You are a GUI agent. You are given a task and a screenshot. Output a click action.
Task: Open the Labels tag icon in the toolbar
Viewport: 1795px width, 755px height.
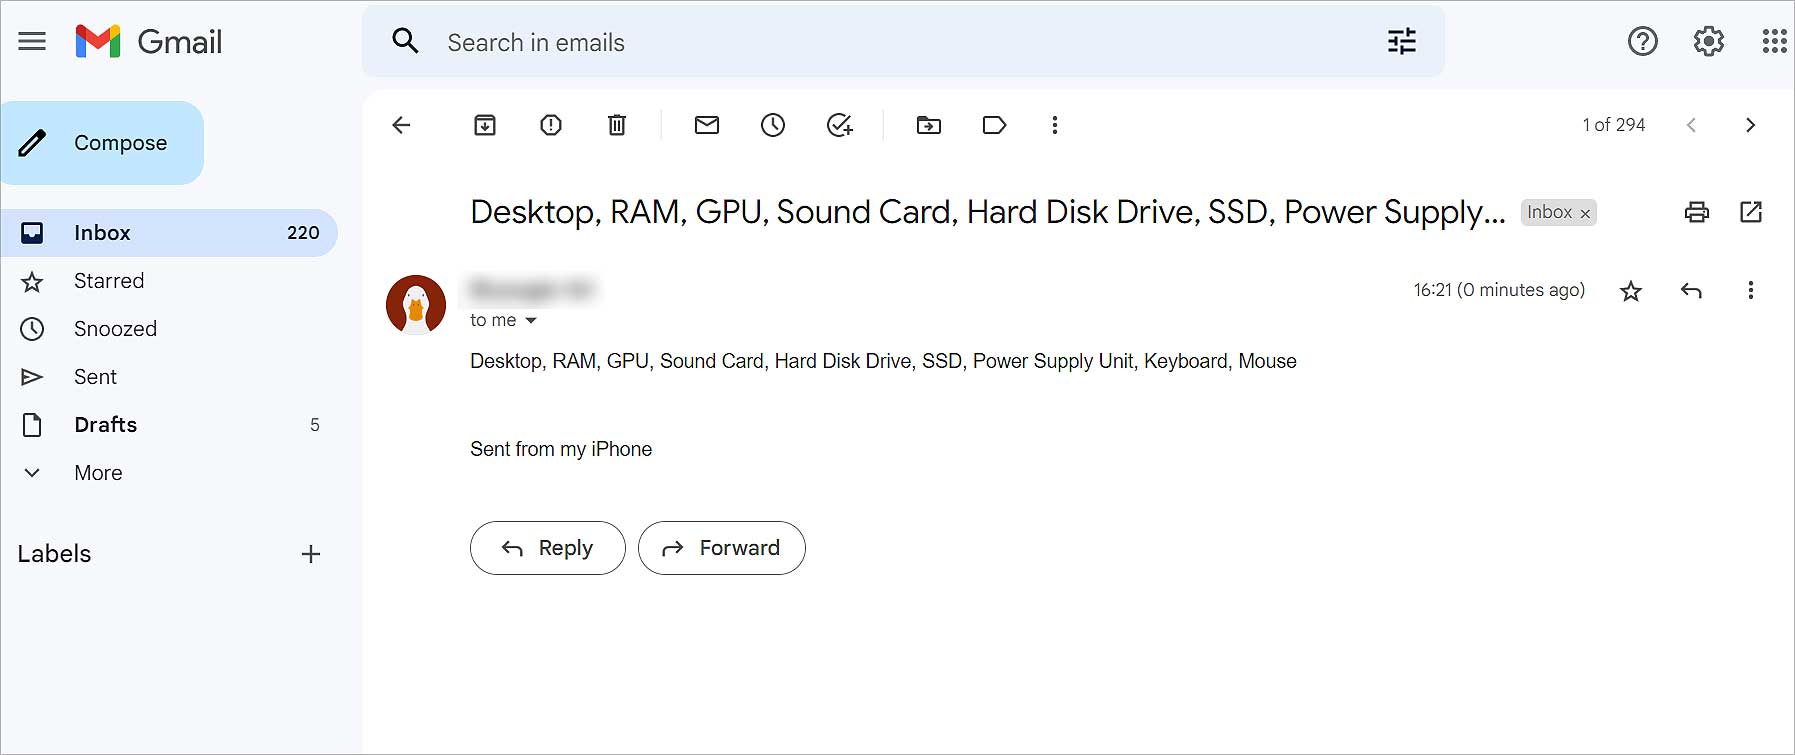point(994,125)
